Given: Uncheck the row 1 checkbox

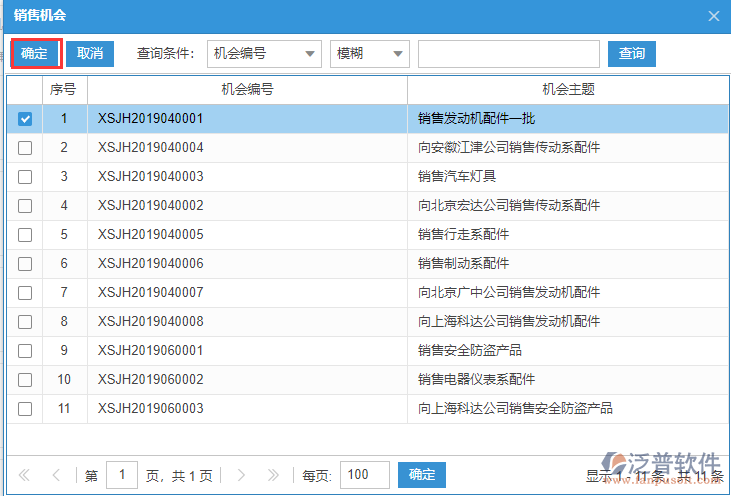Looking at the screenshot, I should coord(25,119).
